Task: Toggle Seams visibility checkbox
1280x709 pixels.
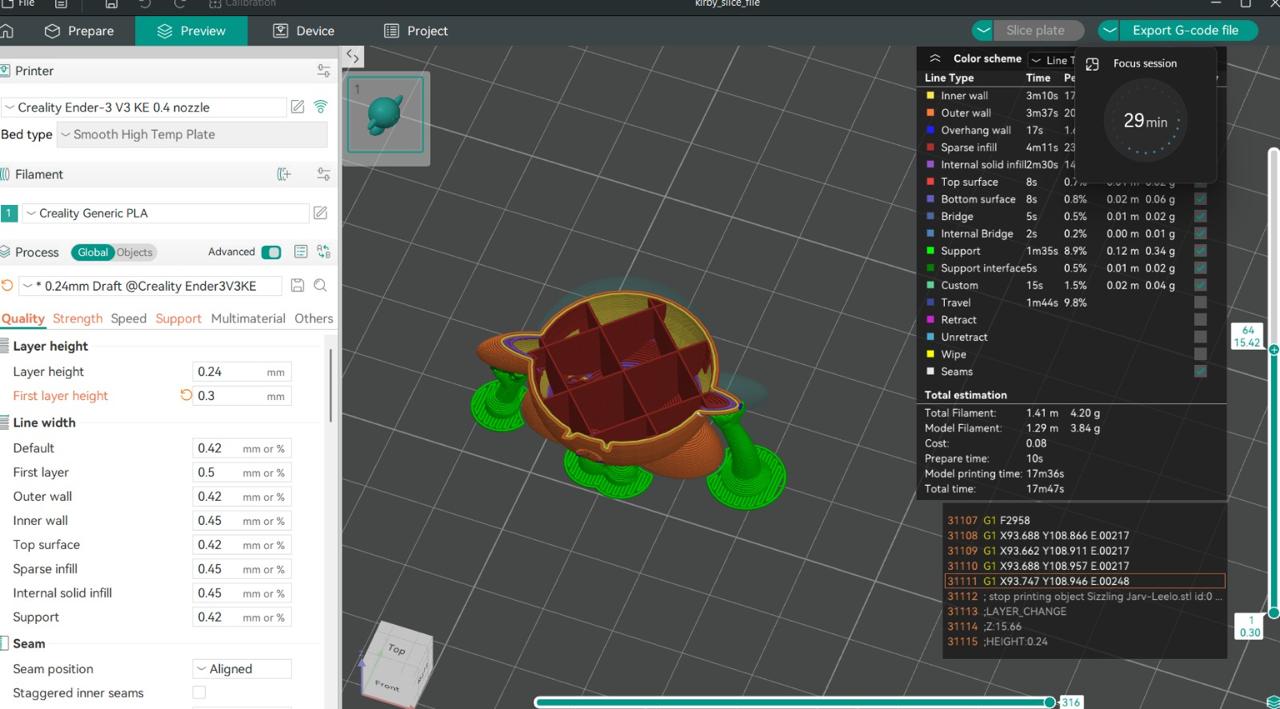Action: click(x=1200, y=371)
